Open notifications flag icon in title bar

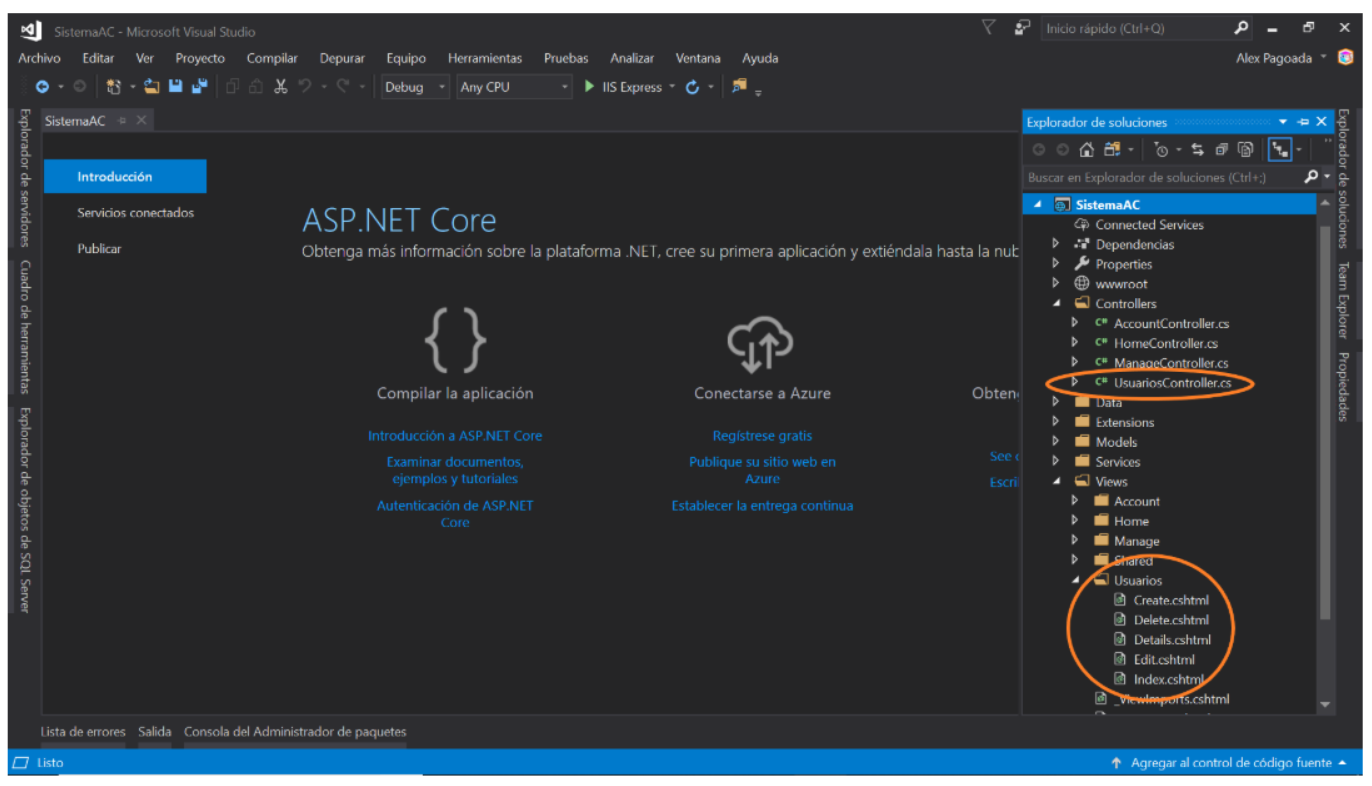(x=988, y=28)
